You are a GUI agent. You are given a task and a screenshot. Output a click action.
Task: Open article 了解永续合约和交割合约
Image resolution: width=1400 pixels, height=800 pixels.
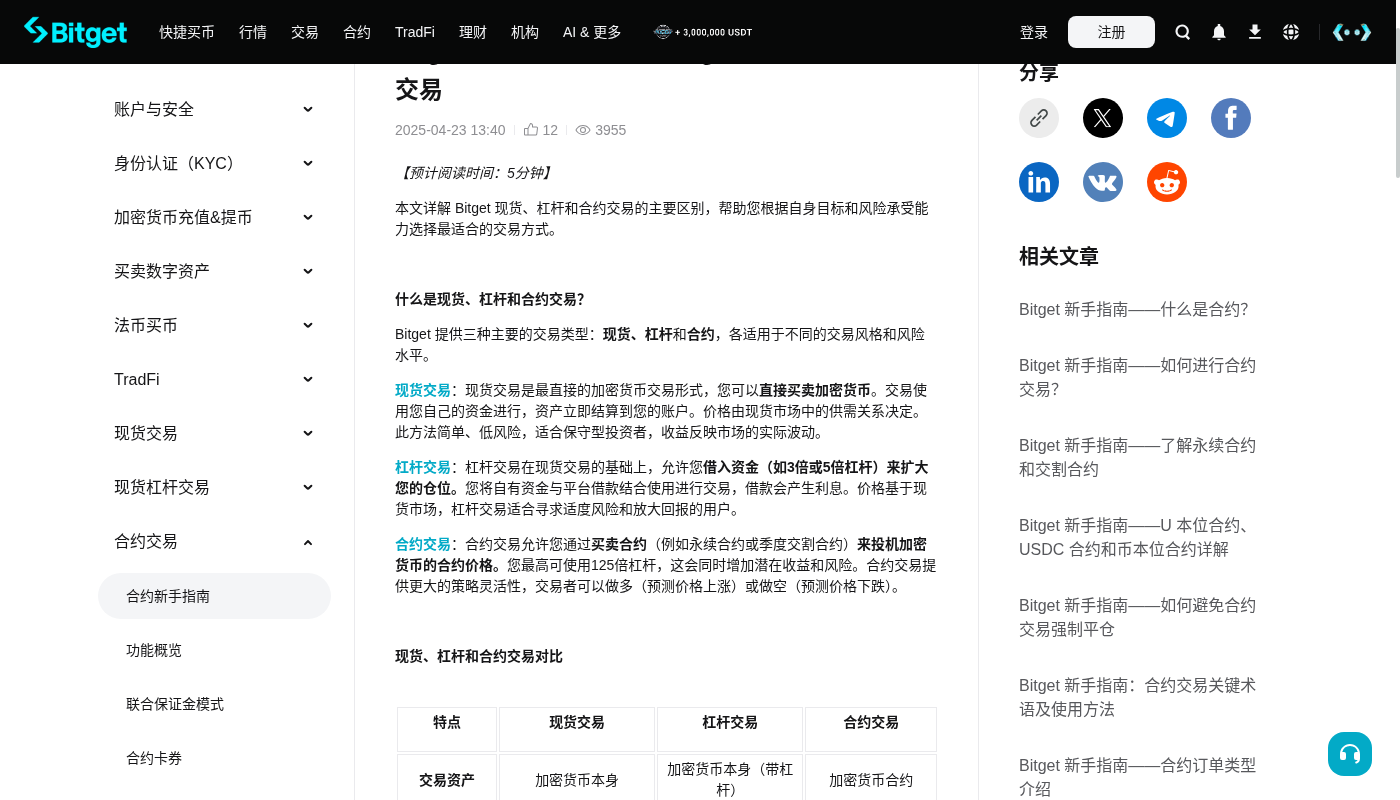[1137, 457]
